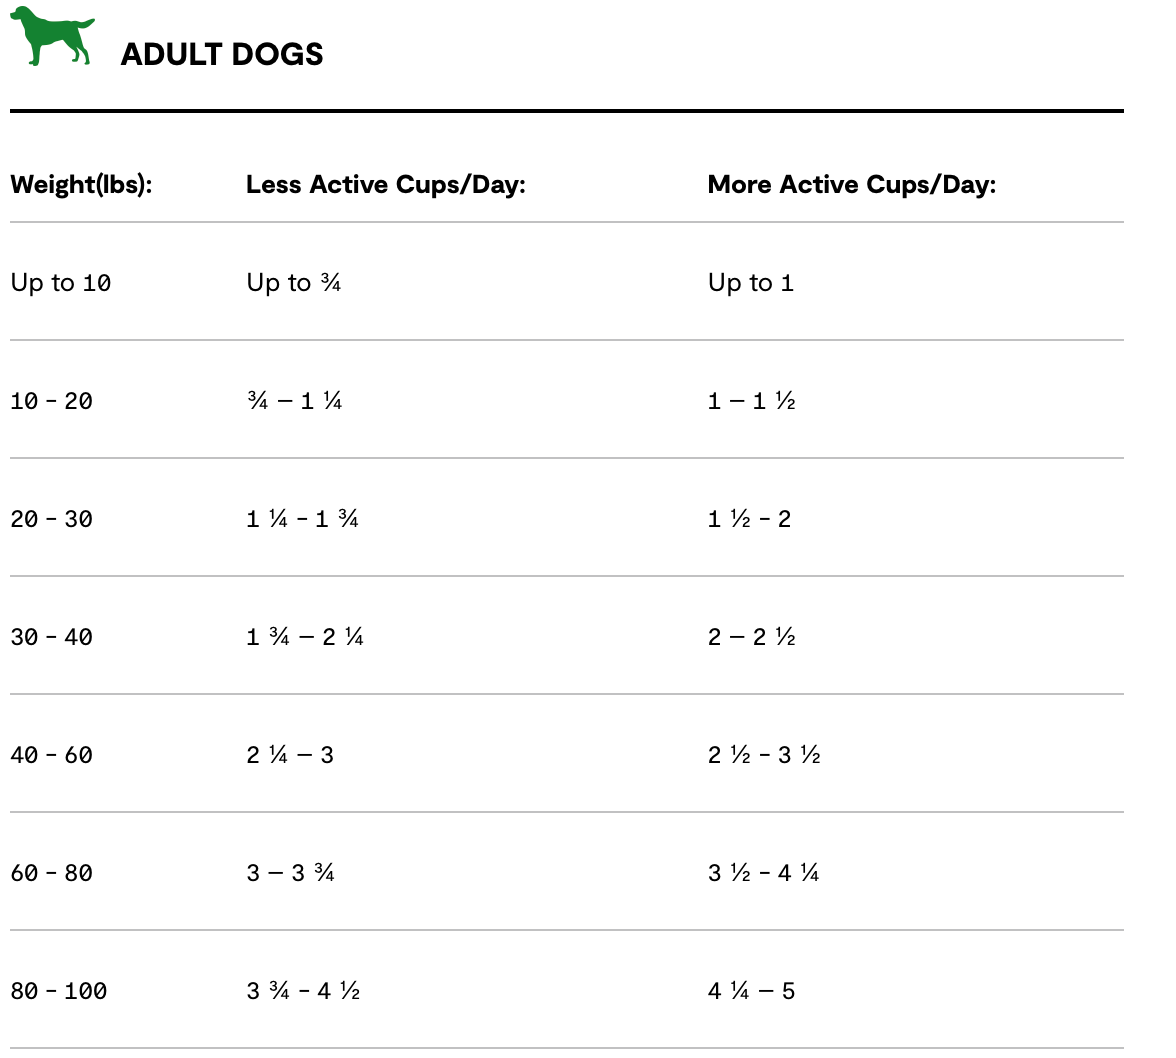Select the 'Up to 10' weight cell
The image size is (1176, 1058).
pyautogui.click(x=61, y=283)
